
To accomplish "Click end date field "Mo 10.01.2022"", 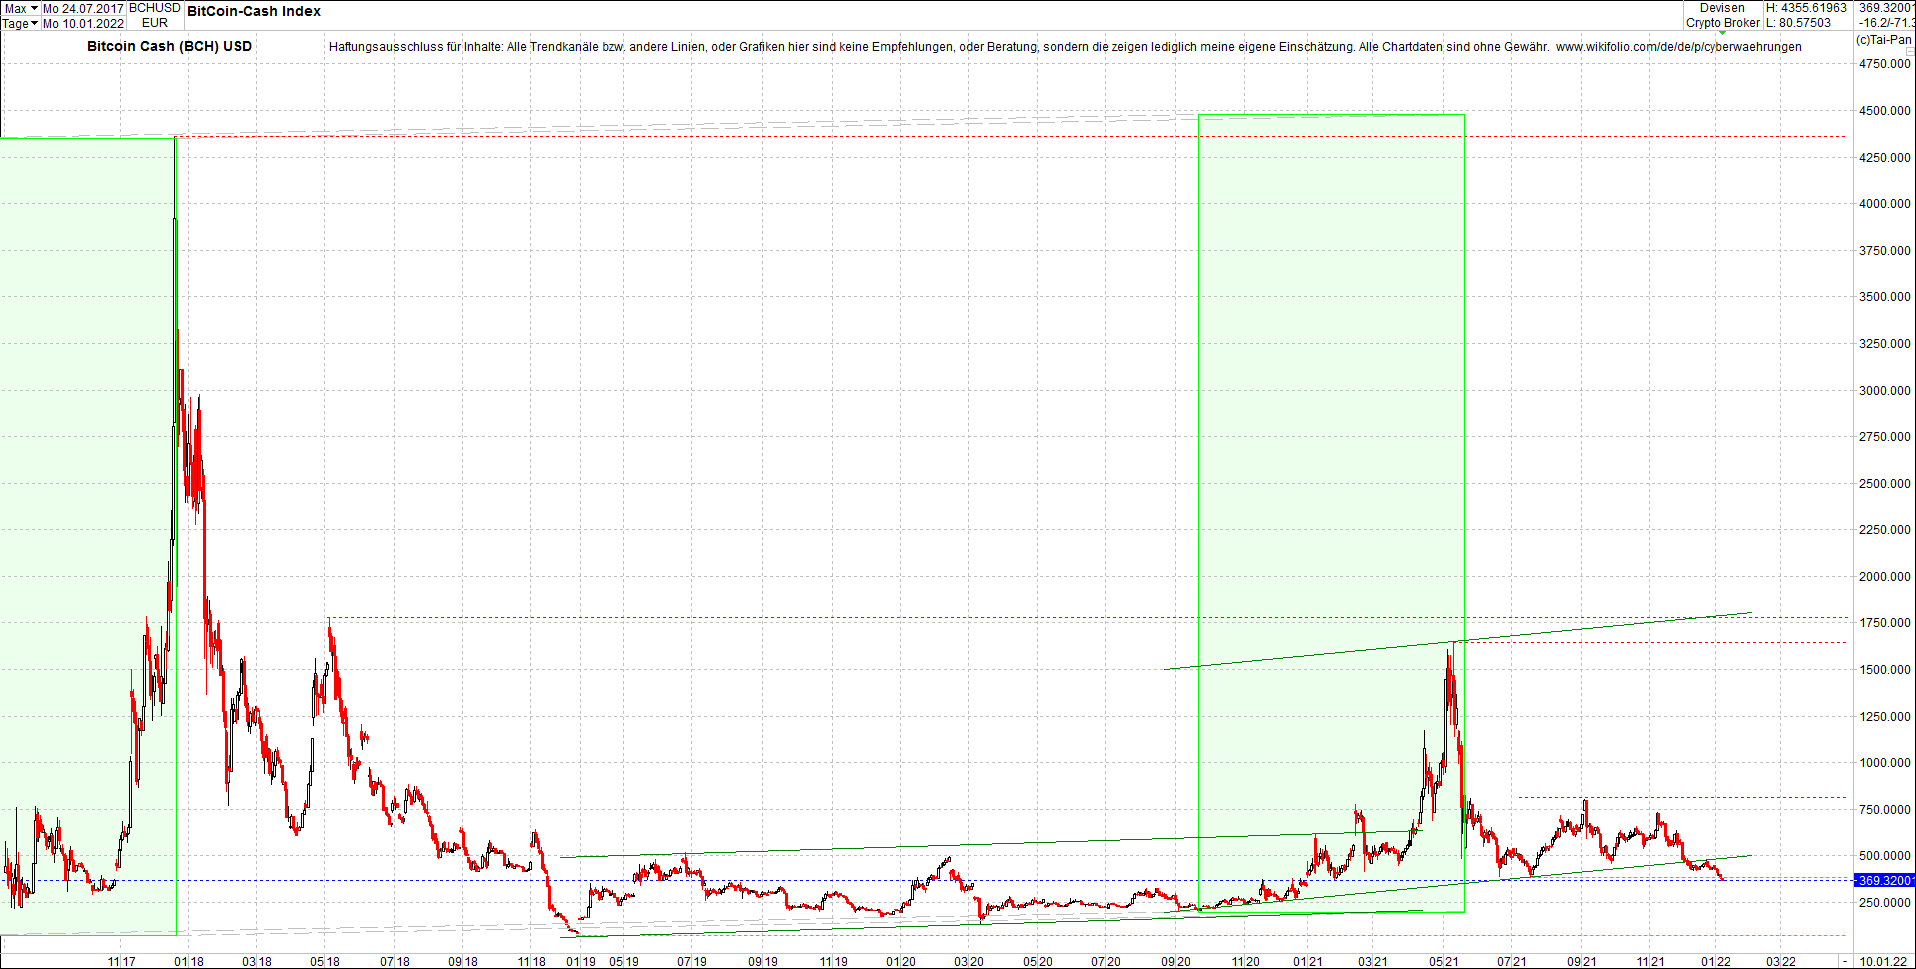I will tap(84, 23).
